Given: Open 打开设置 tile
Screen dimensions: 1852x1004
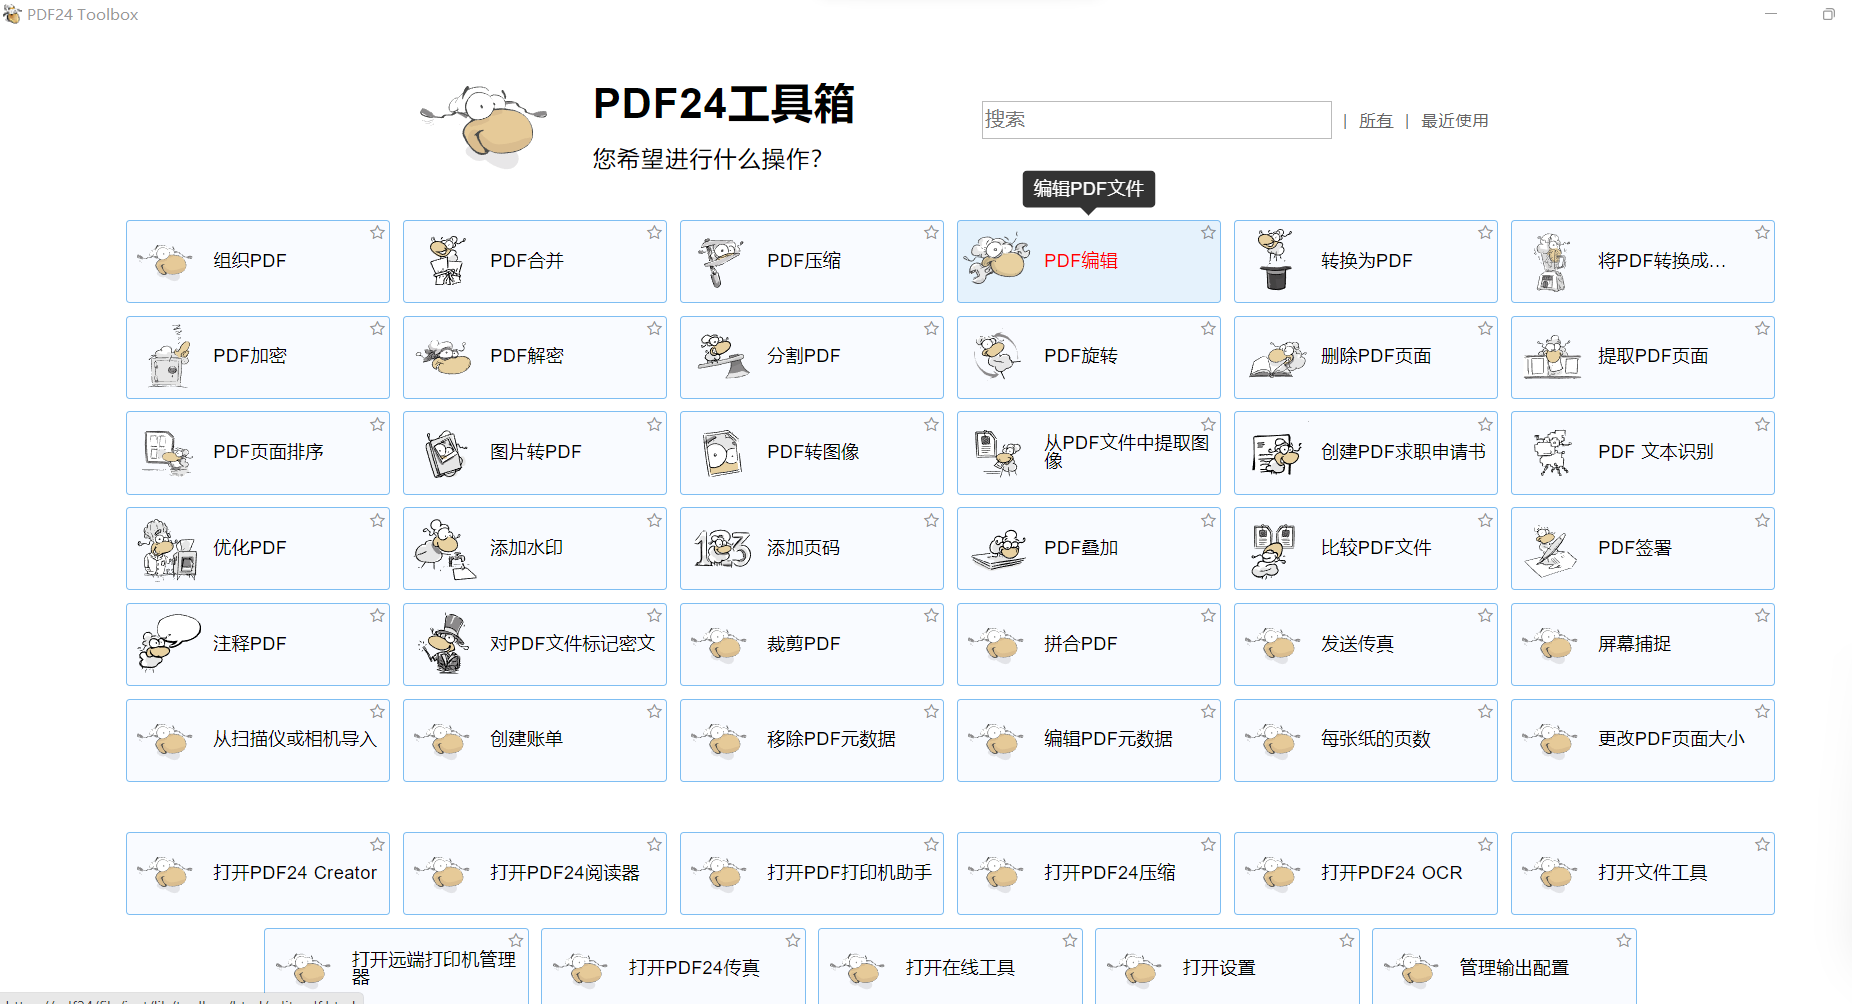Looking at the screenshot, I should click(x=1227, y=966).
